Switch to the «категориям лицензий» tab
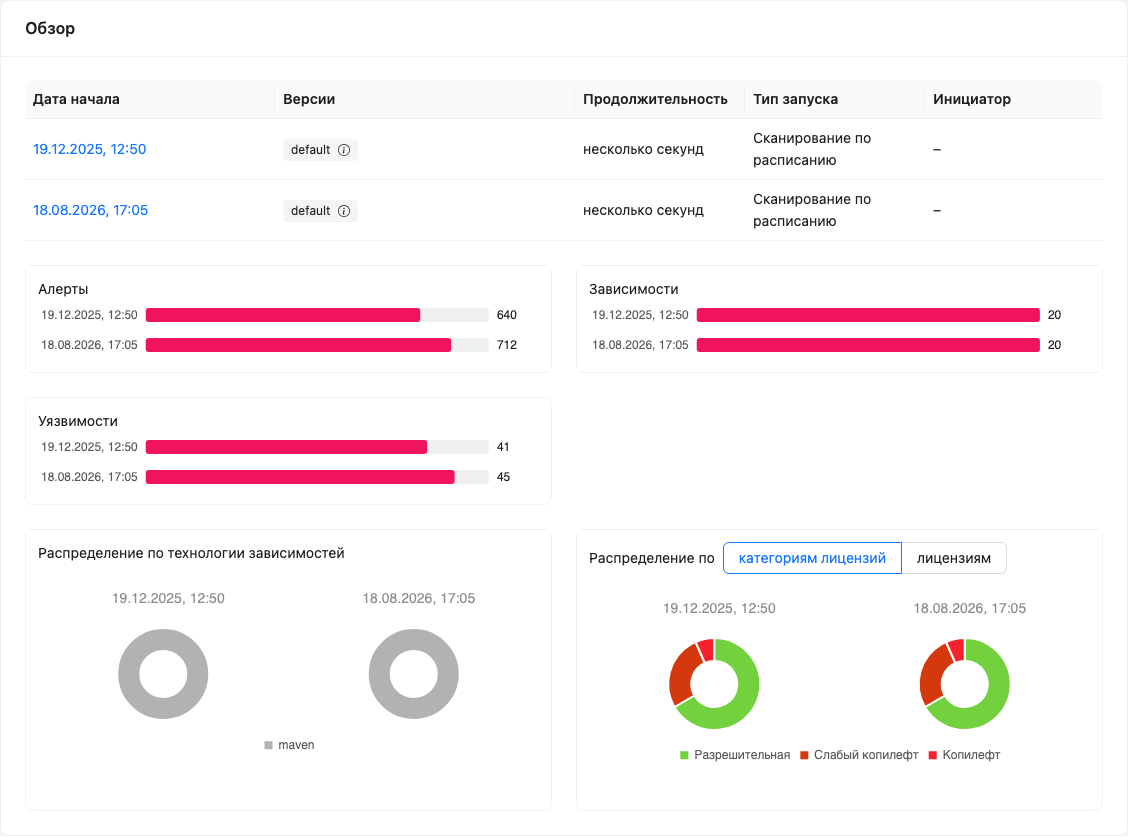Viewport: 1128px width, 837px height. 812,558
